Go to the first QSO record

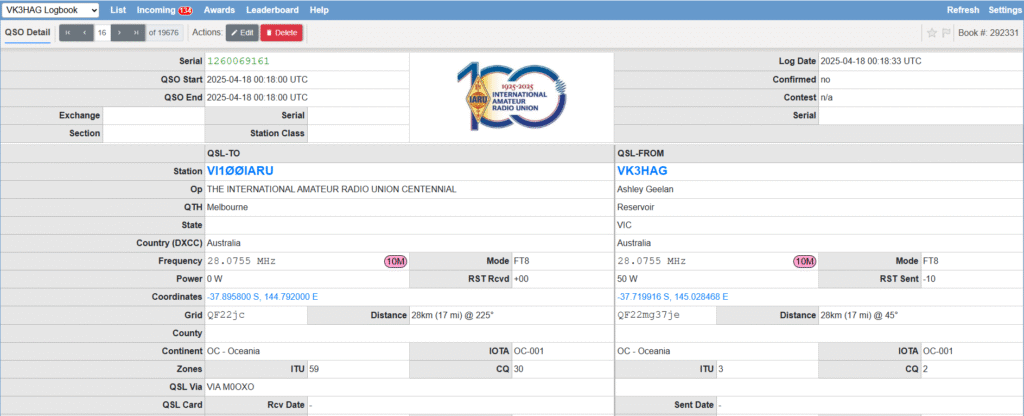click(x=68, y=33)
